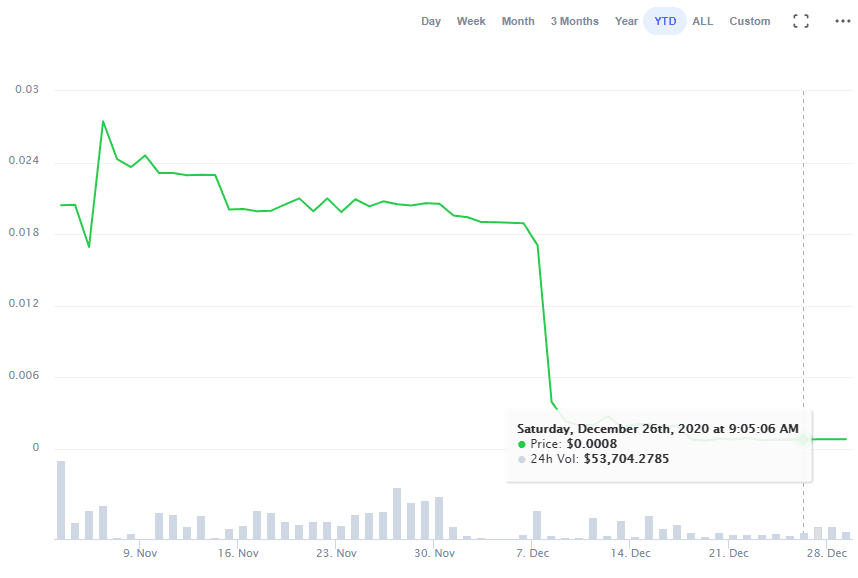Click the 28. Dec x-axis label

tap(828, 553)
